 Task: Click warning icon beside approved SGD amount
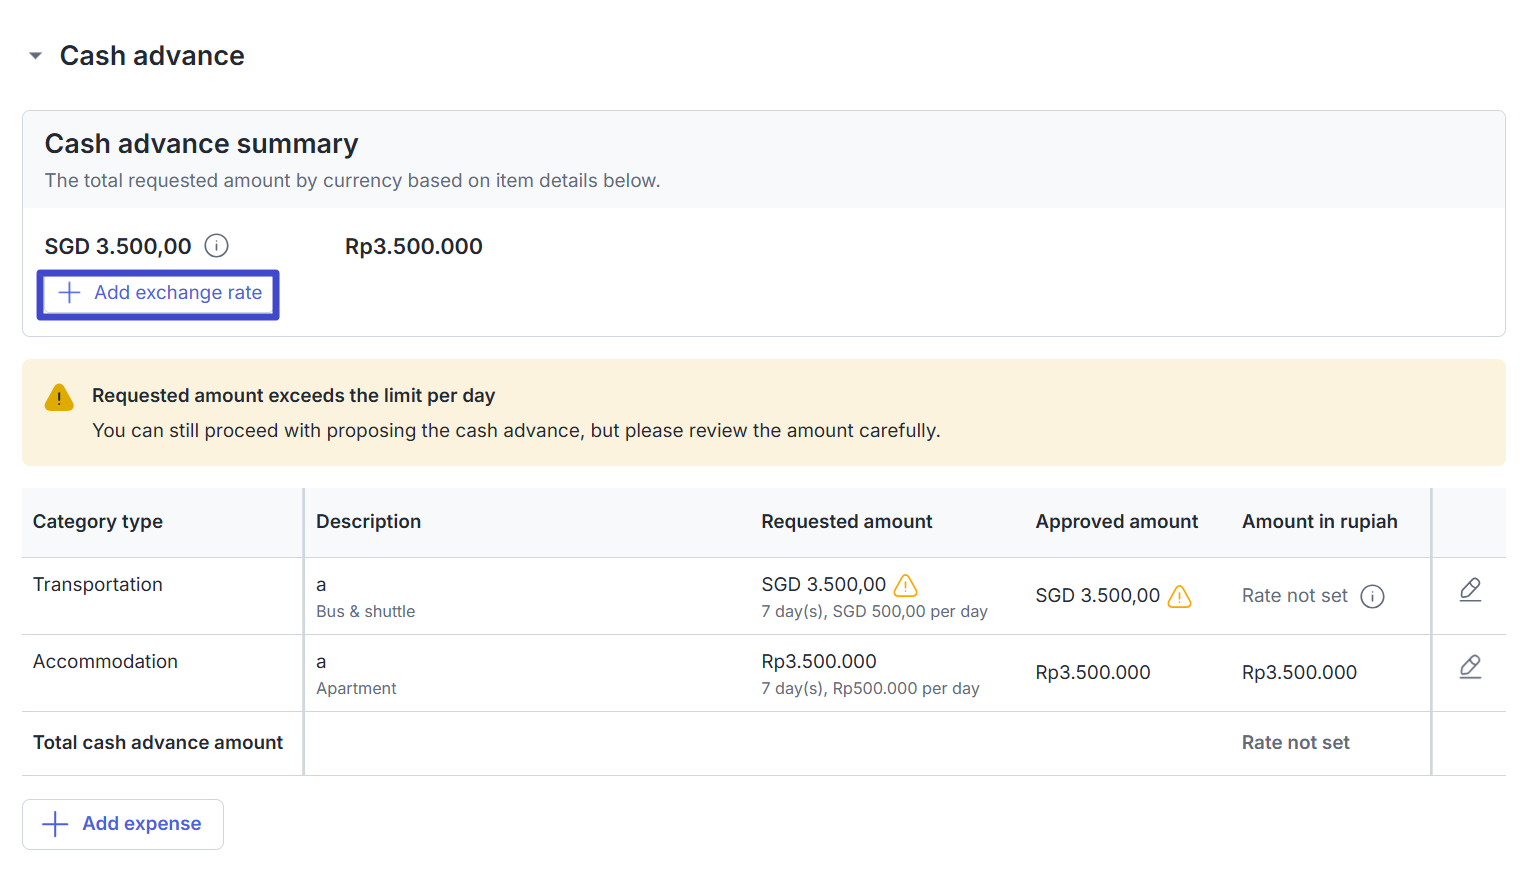[x=1180, y=597]
